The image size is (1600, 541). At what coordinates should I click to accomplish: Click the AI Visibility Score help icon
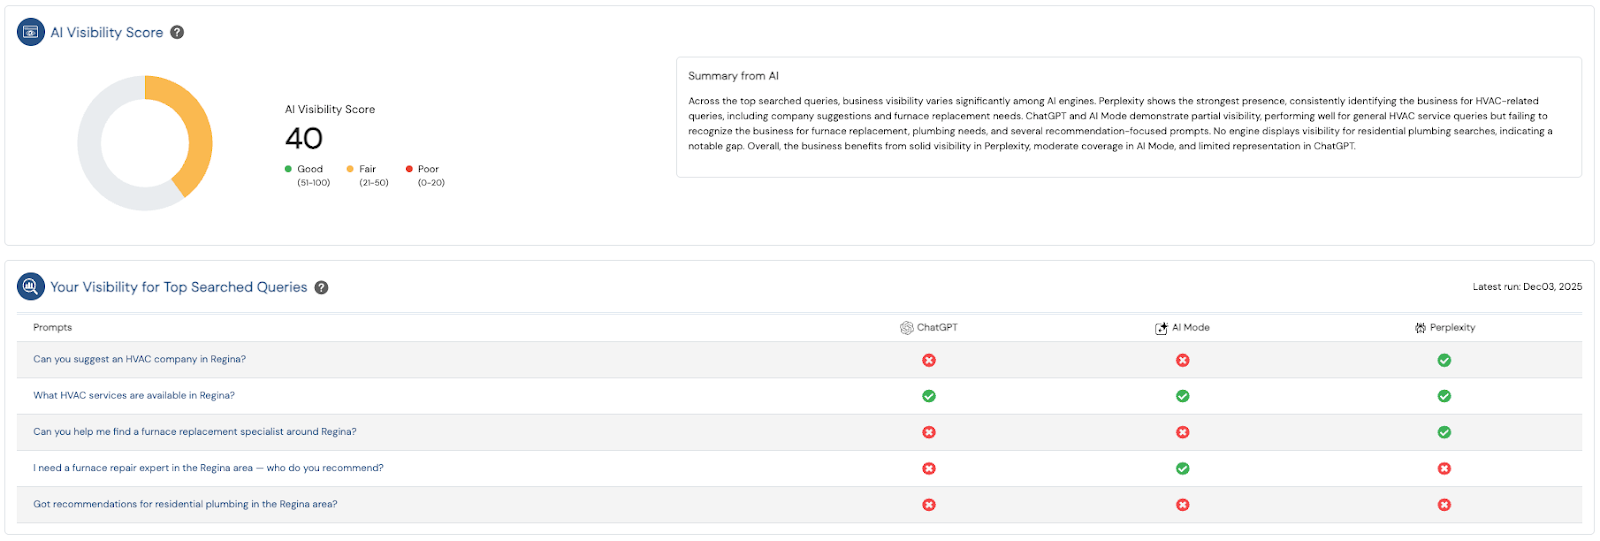(177, 32)
